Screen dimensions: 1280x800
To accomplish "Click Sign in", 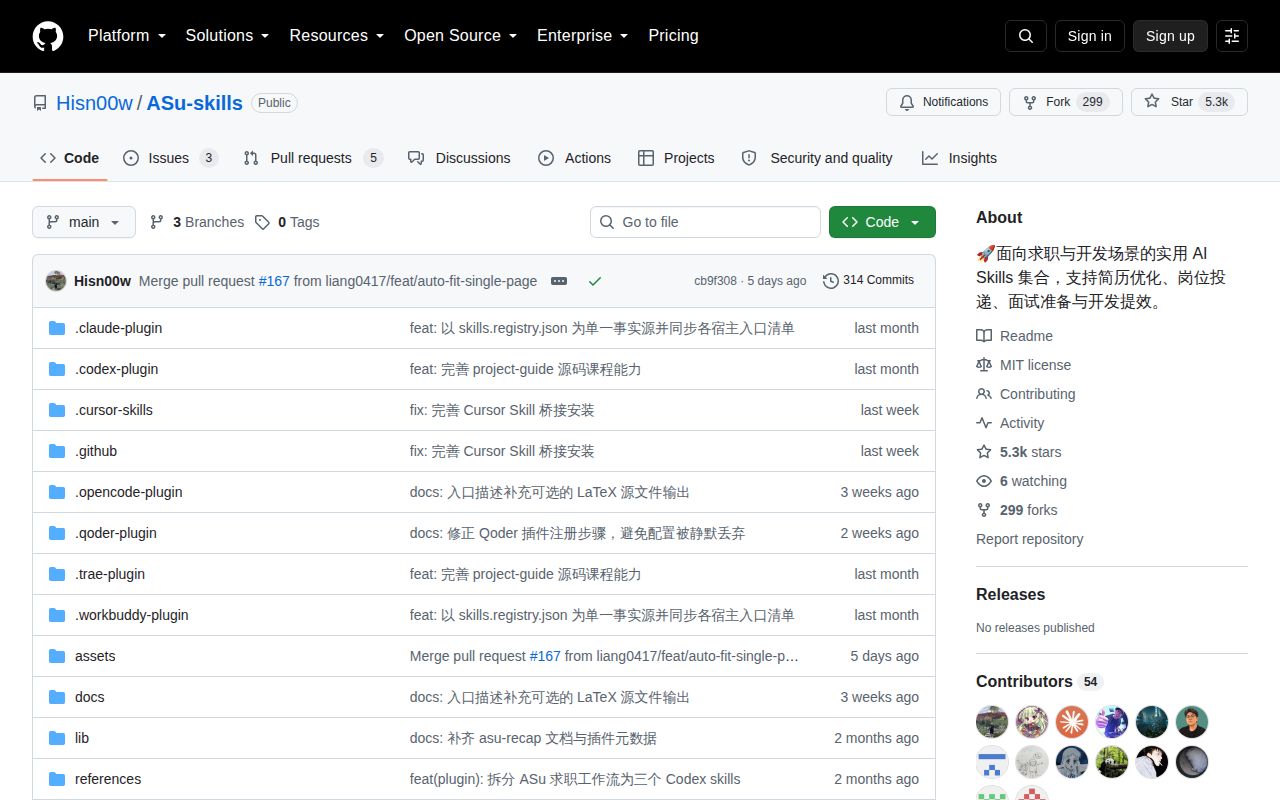I will [1089, 36].
